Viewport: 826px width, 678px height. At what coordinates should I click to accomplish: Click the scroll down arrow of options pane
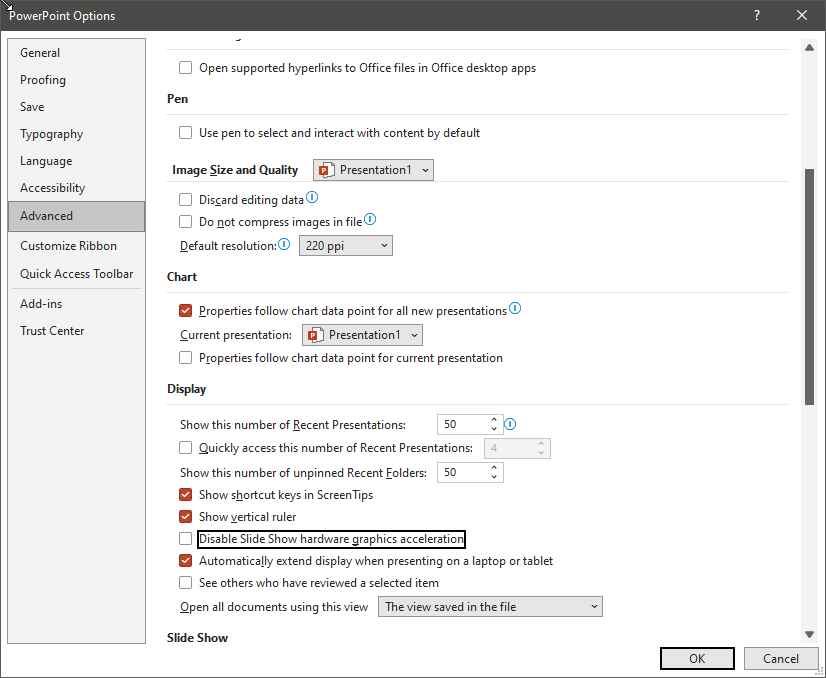pos(810,634)
